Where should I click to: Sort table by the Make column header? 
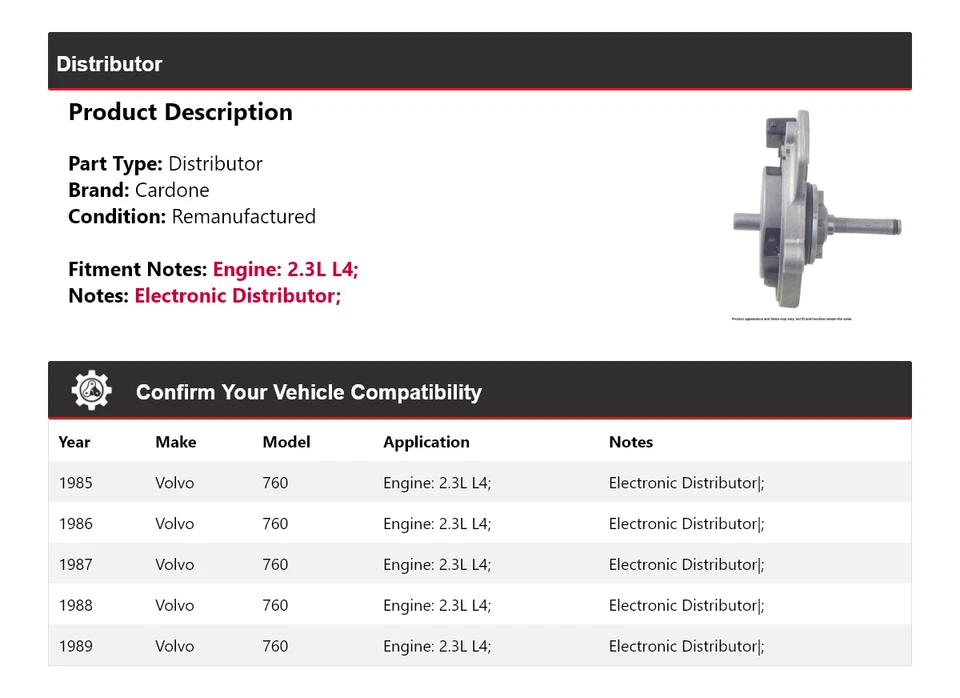(x=176, y=442)
